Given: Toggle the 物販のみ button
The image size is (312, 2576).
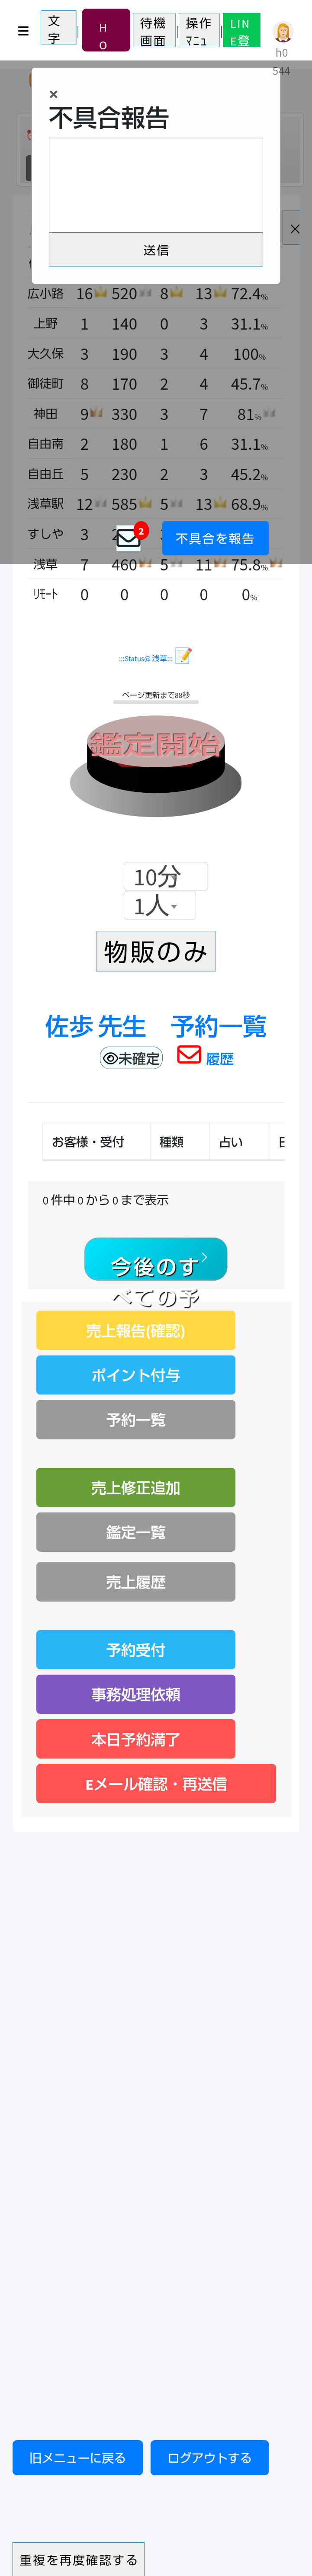Looking at the screenshot, I should [x=156, y=951].
